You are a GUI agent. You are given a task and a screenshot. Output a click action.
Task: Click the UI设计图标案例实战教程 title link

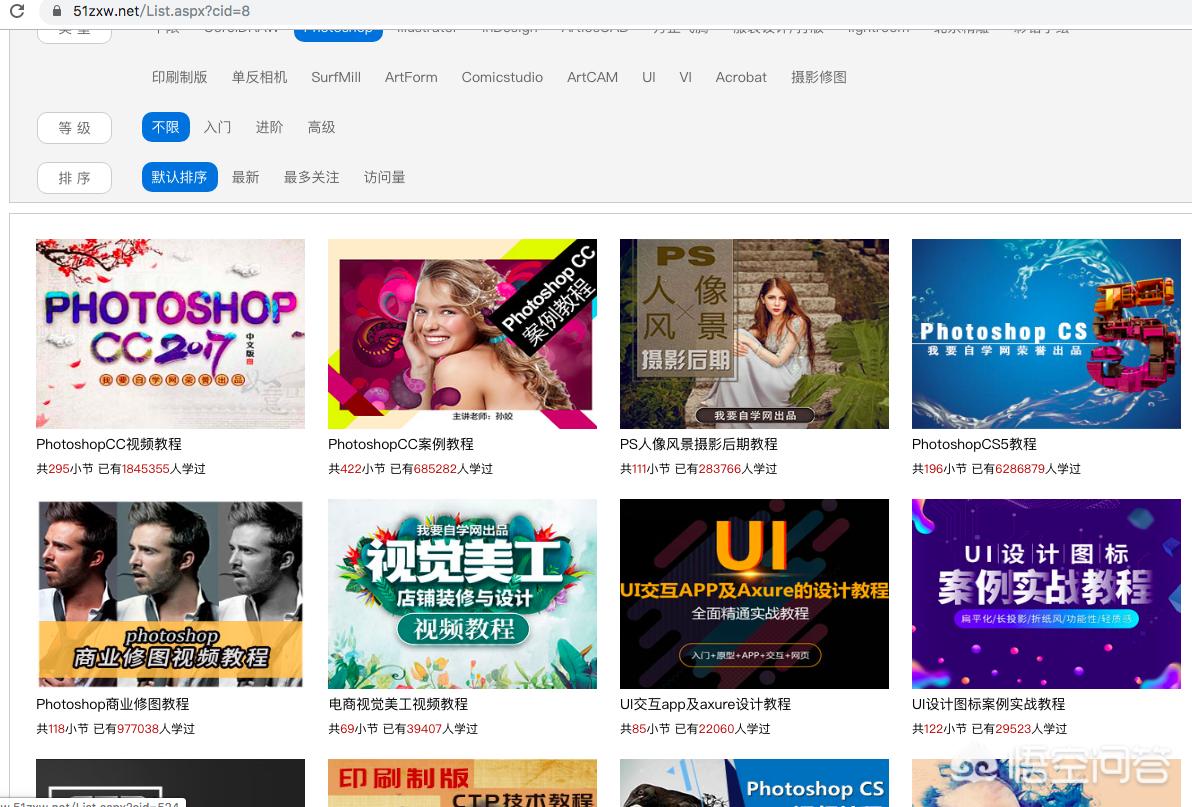pyautogui.click(x=988, y=704)
